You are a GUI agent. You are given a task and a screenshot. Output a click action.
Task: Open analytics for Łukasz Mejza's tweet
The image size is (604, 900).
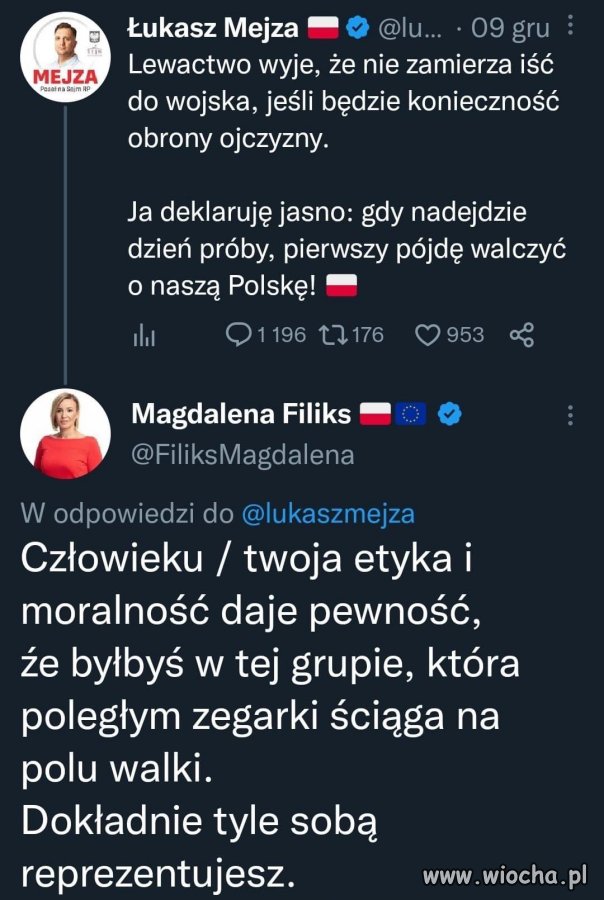tap(145, 337)
